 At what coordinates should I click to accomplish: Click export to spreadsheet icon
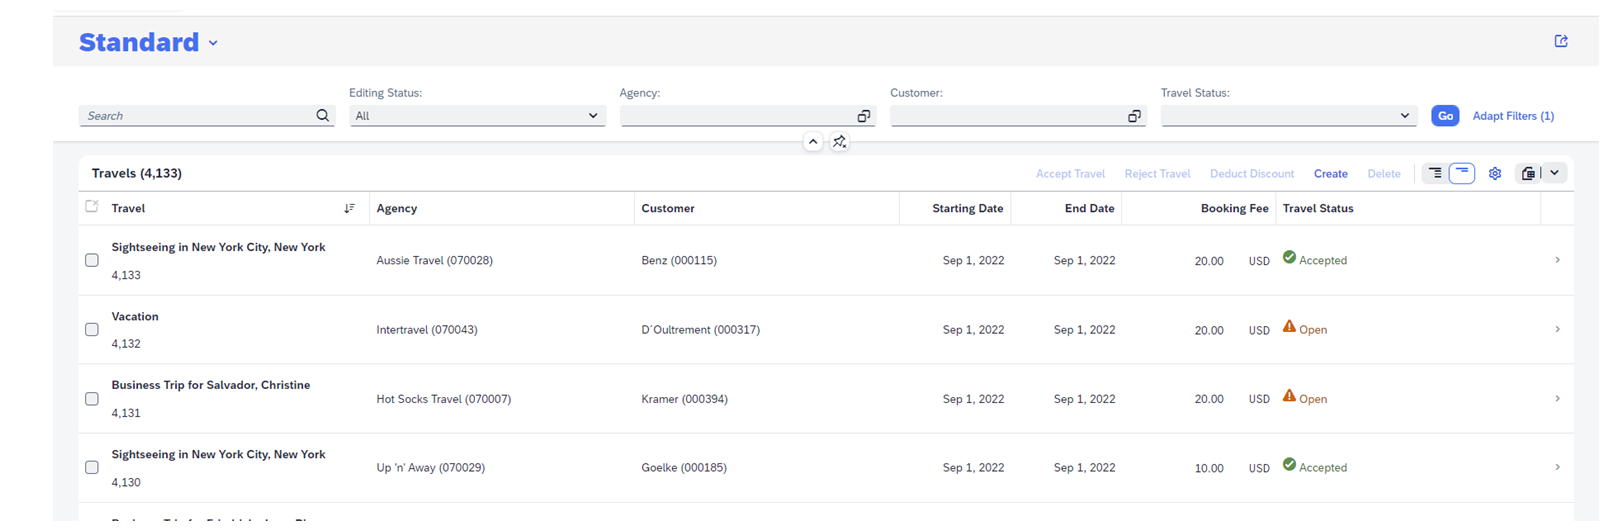[1528, 173]
